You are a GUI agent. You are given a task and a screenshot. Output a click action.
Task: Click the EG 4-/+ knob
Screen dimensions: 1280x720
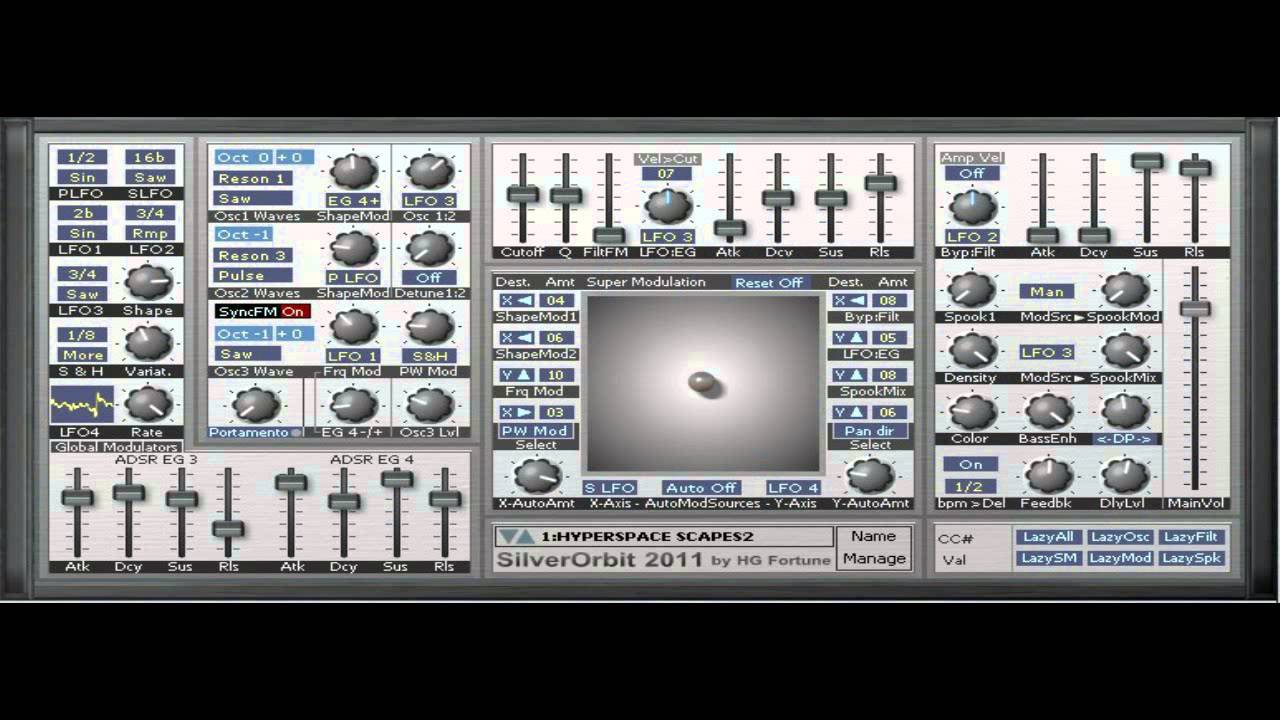[351, 404]
